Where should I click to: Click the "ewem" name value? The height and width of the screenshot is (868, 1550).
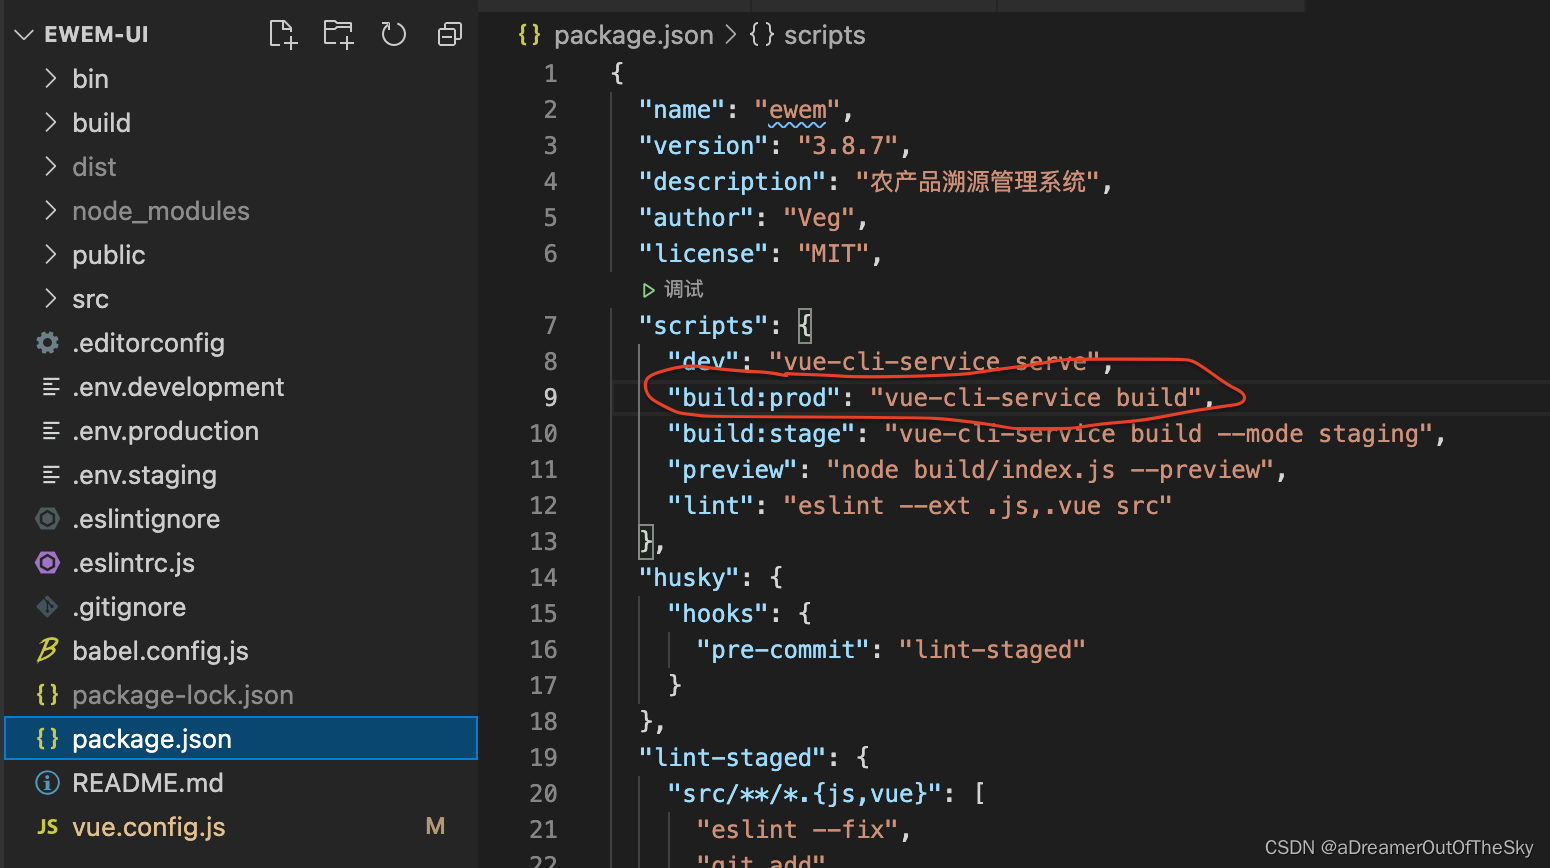[797, 109]
